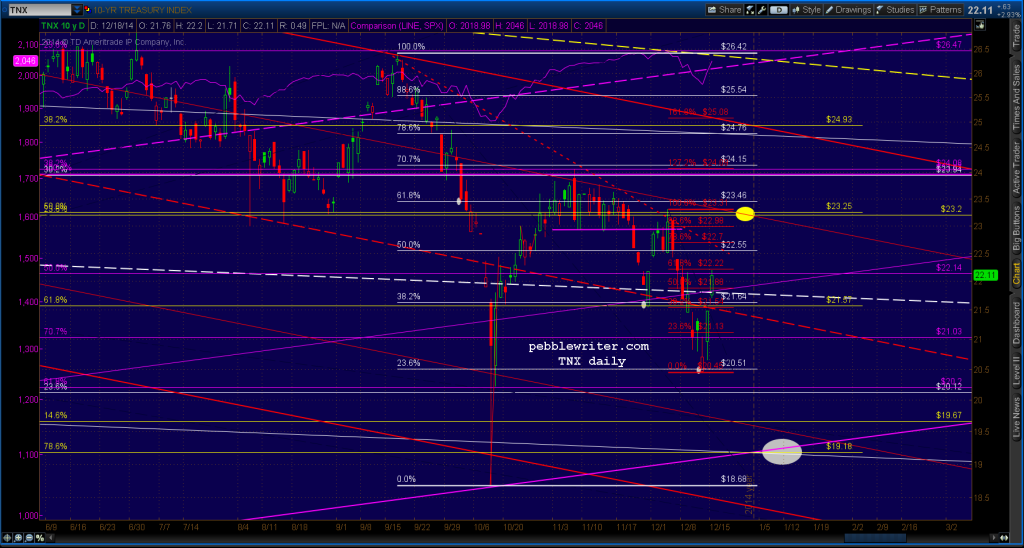The image size is (1024, 548).
Task: Click the L: 21.71 low value
Action: [x=222, y=25]
